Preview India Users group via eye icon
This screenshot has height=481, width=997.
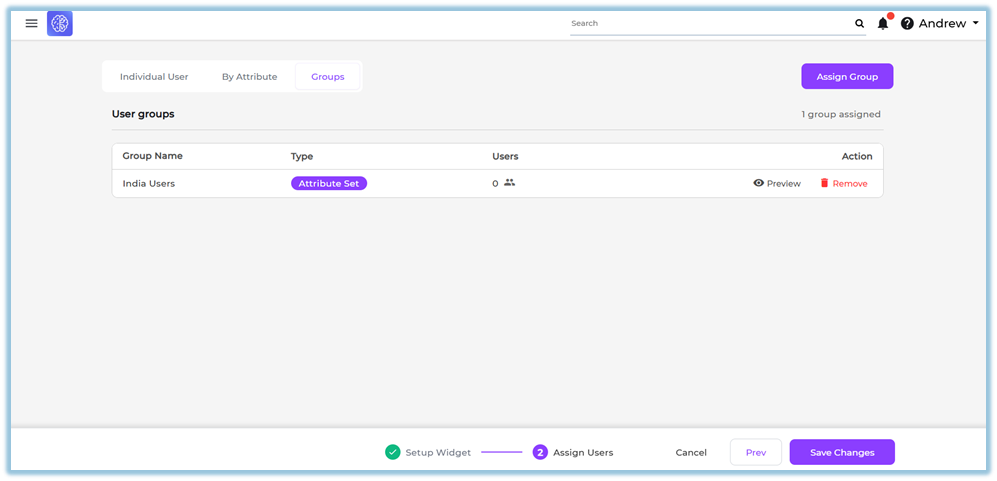coord(759,183)
